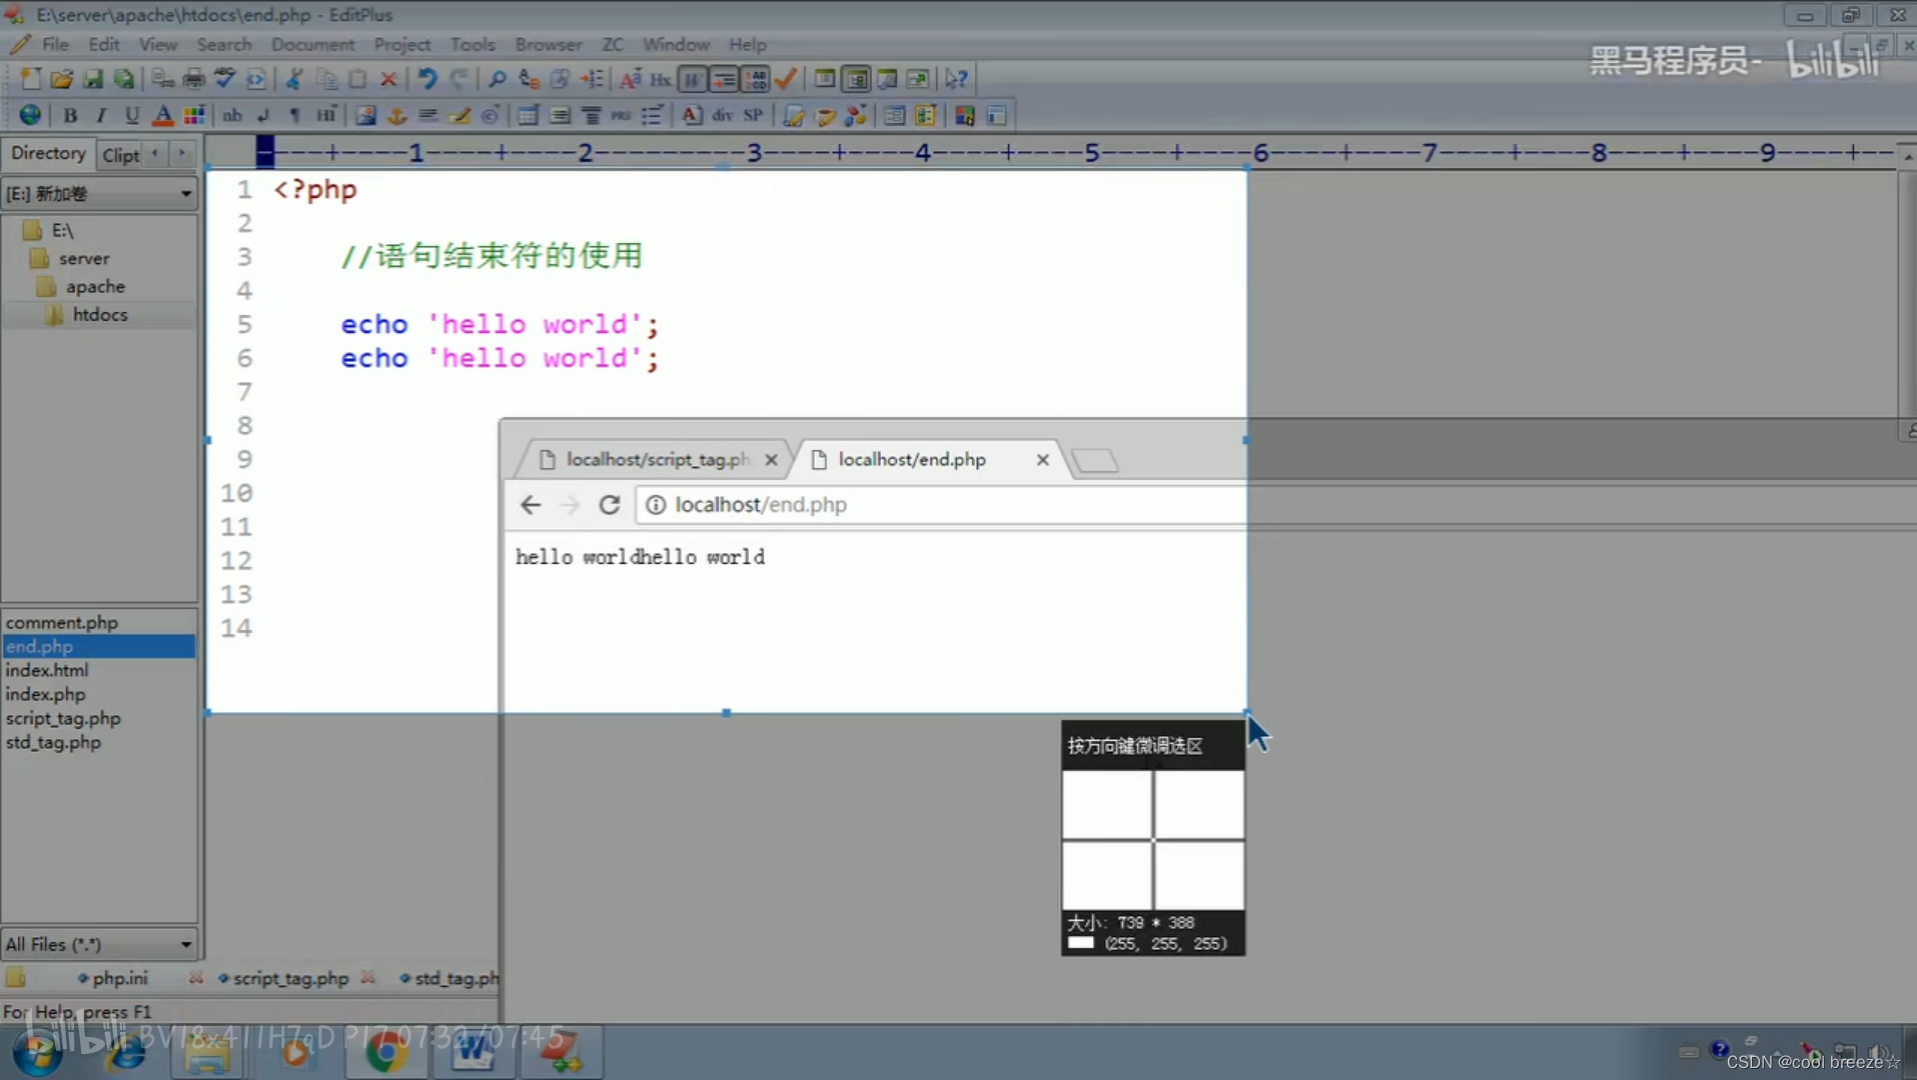Undo the last edit

pyautogui.click(x=427, y=79)
